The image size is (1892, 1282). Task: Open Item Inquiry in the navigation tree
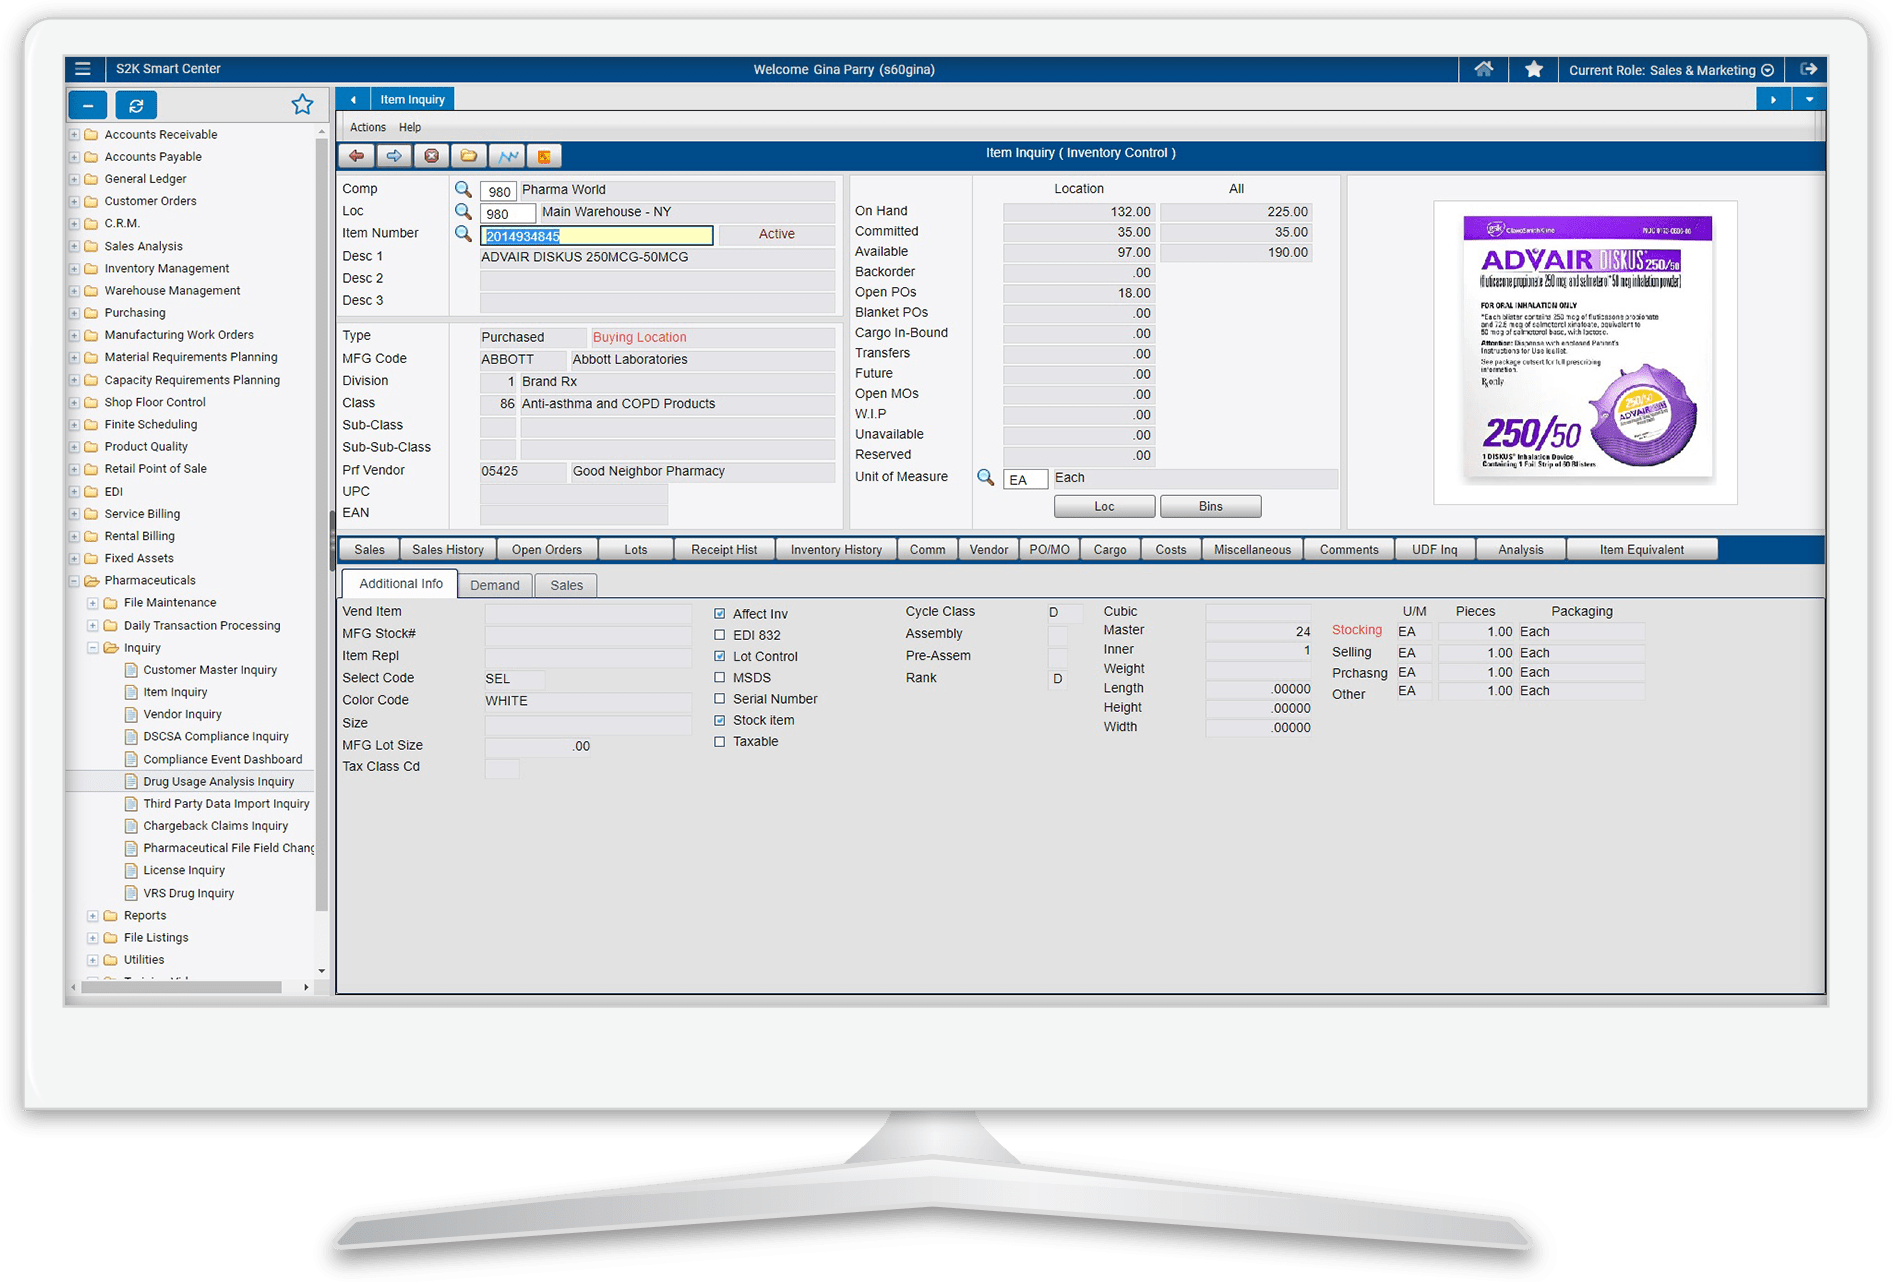(x=175, y=692)
